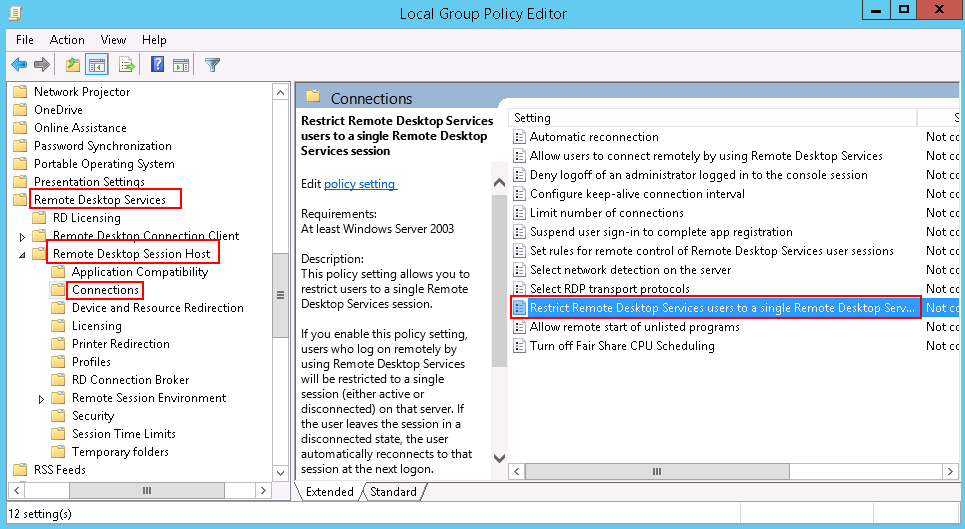Click the Back arrow toolbar icon

(x=19, y=64)
